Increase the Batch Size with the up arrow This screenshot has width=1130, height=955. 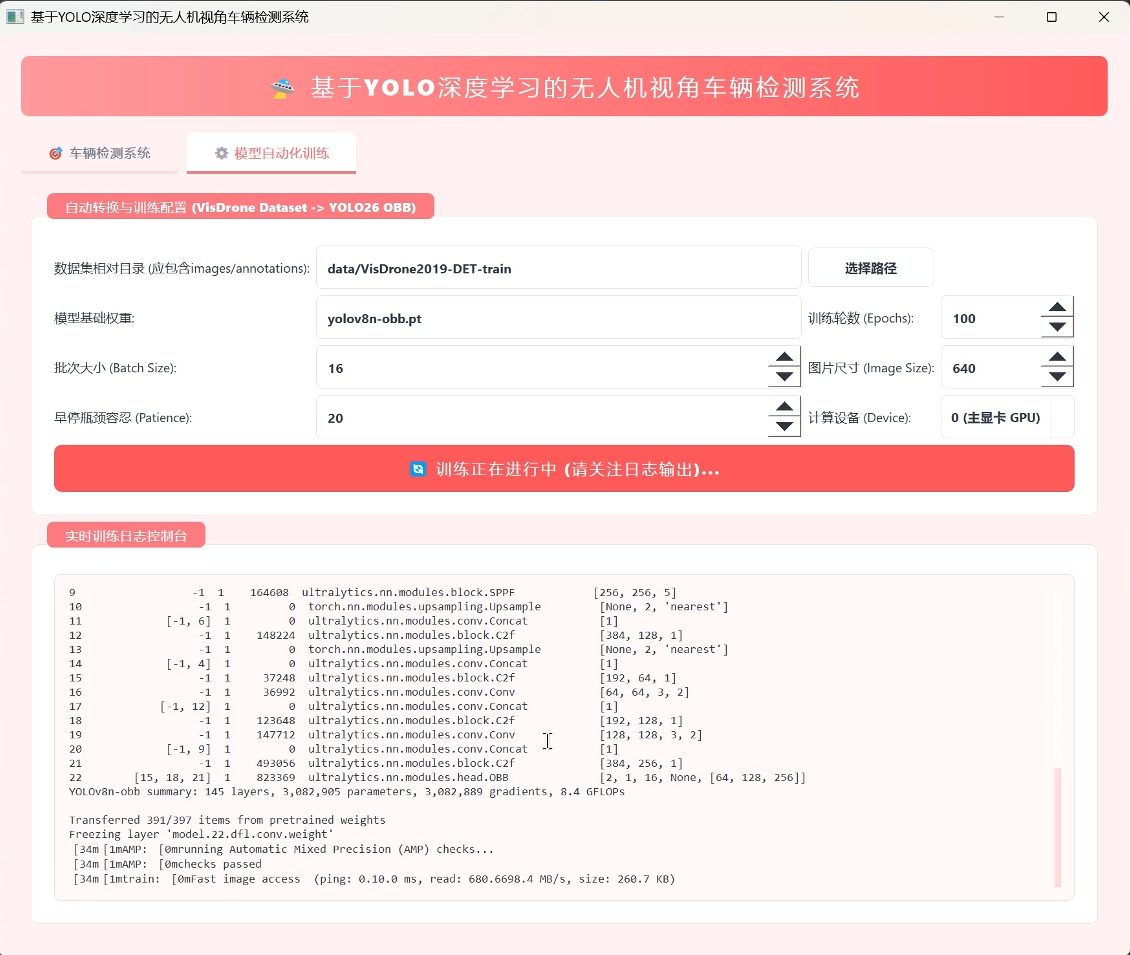[x=785, y=357]
